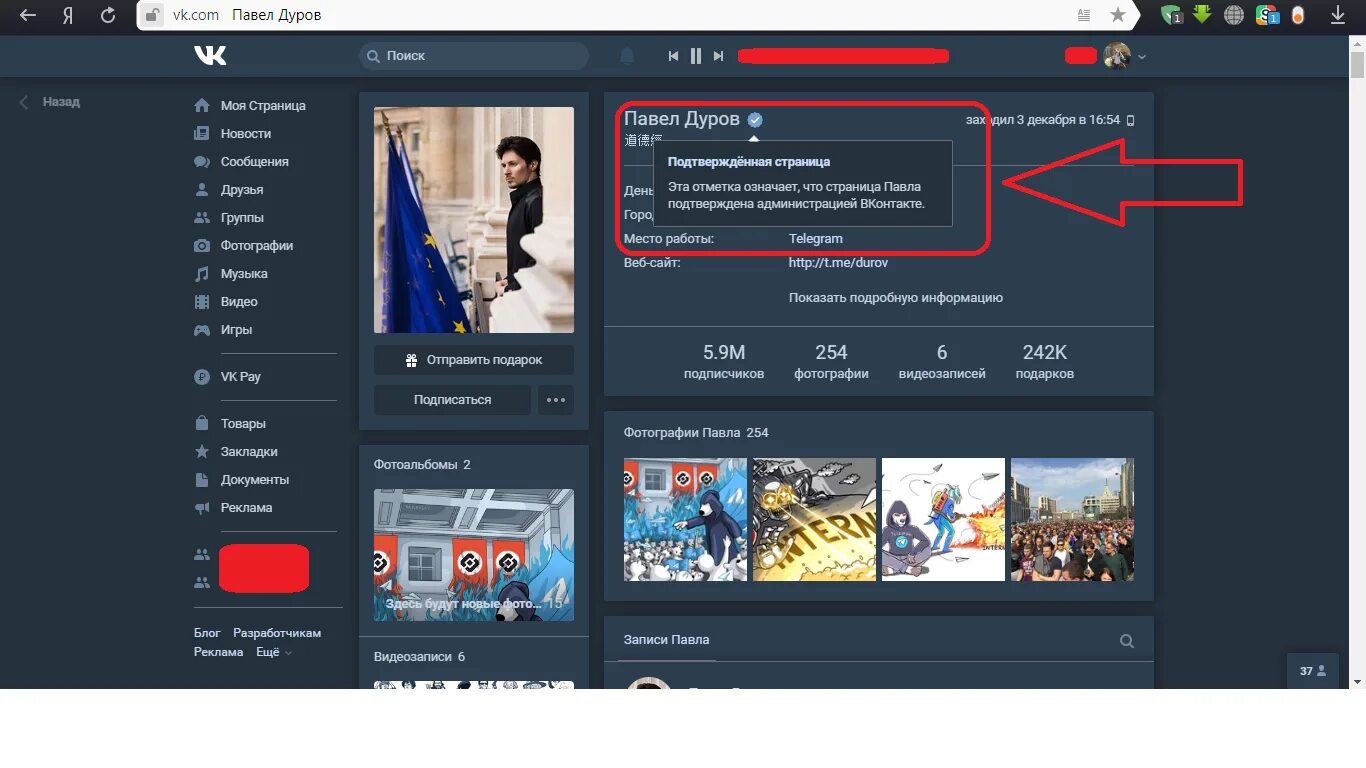Open 6 видеозаписей counter
This screenshot has height=768, width=1366.
point(942,362)
